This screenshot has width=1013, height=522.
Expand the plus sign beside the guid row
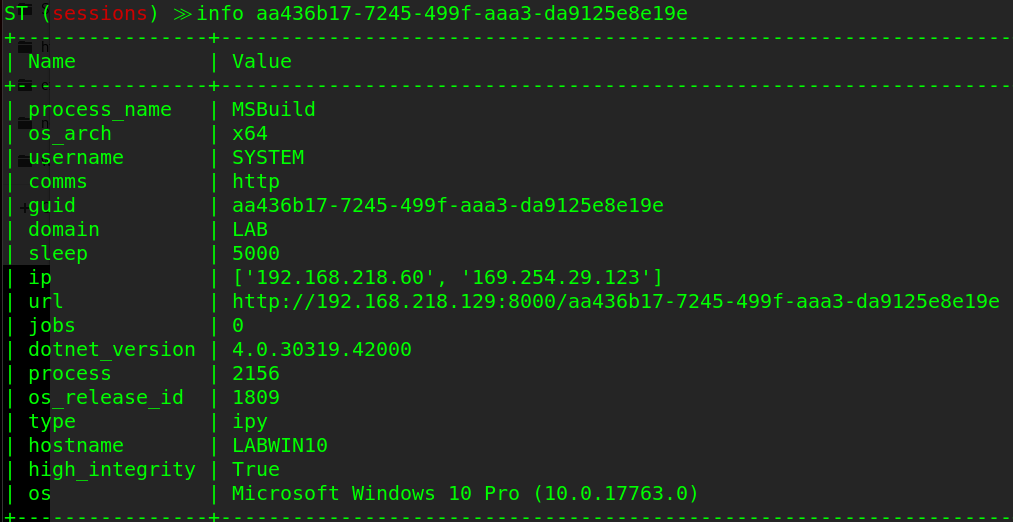(x=23, y=208)
